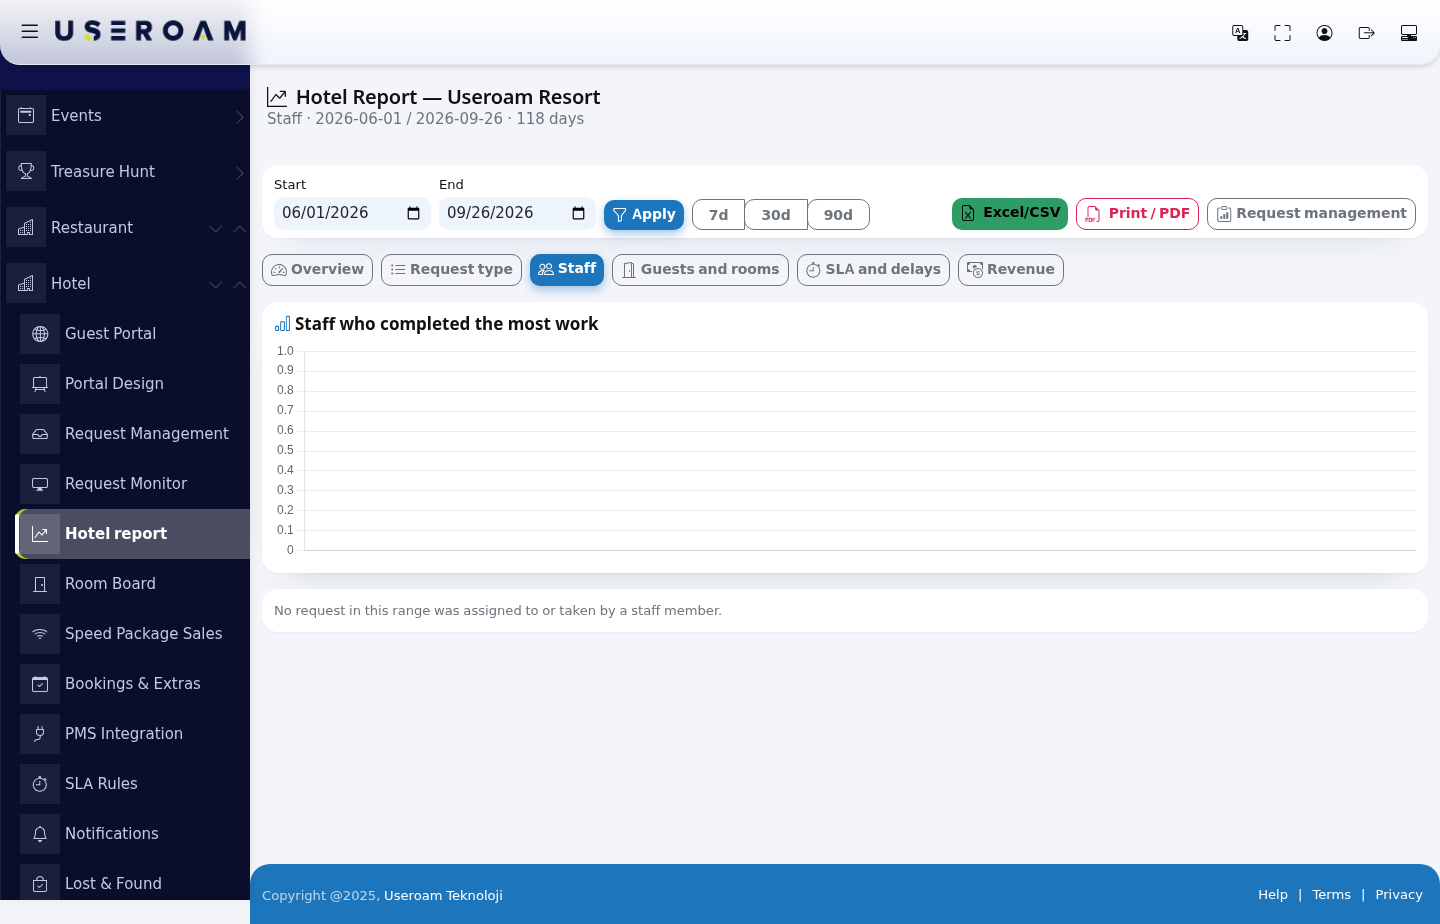Click the logout icon
Screen dimensions: 1440x924
pyautogui.click(x=1366, y=33)
